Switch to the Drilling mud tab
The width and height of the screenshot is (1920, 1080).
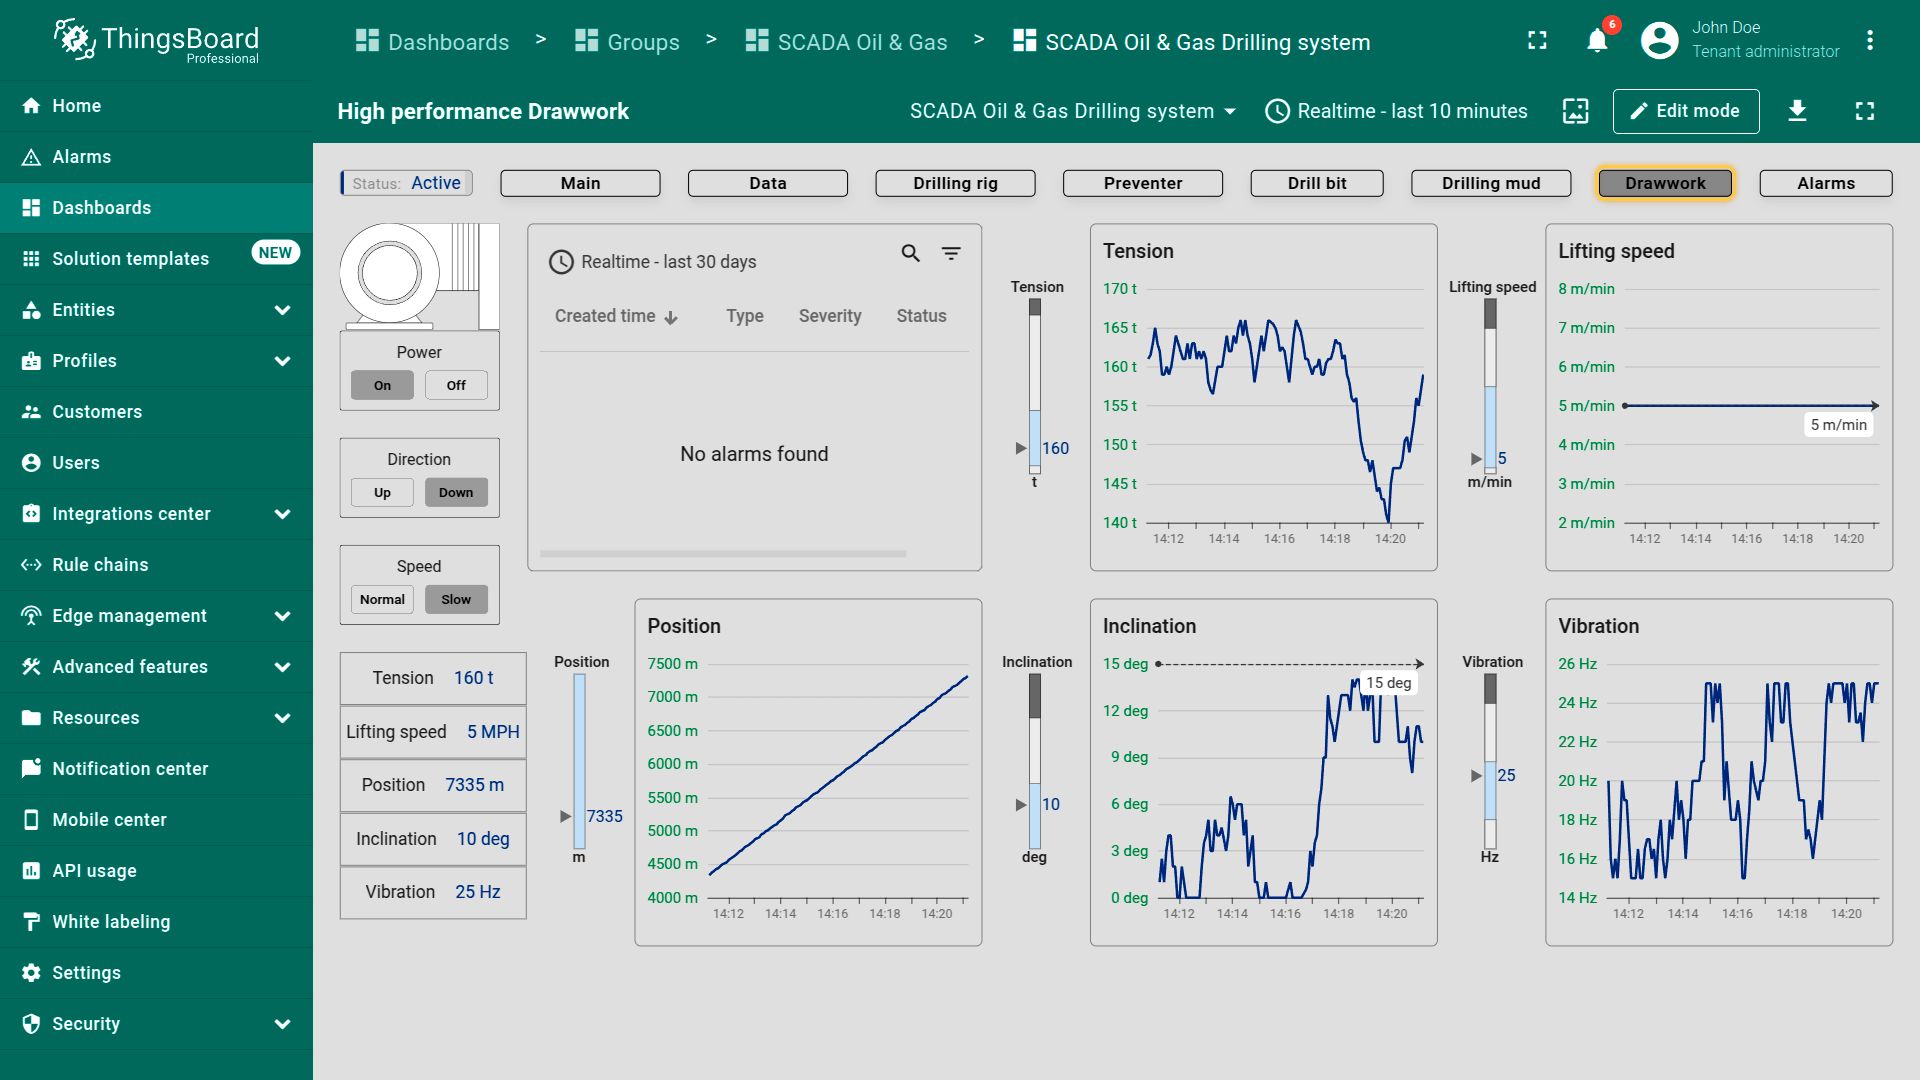point(1490,183)
